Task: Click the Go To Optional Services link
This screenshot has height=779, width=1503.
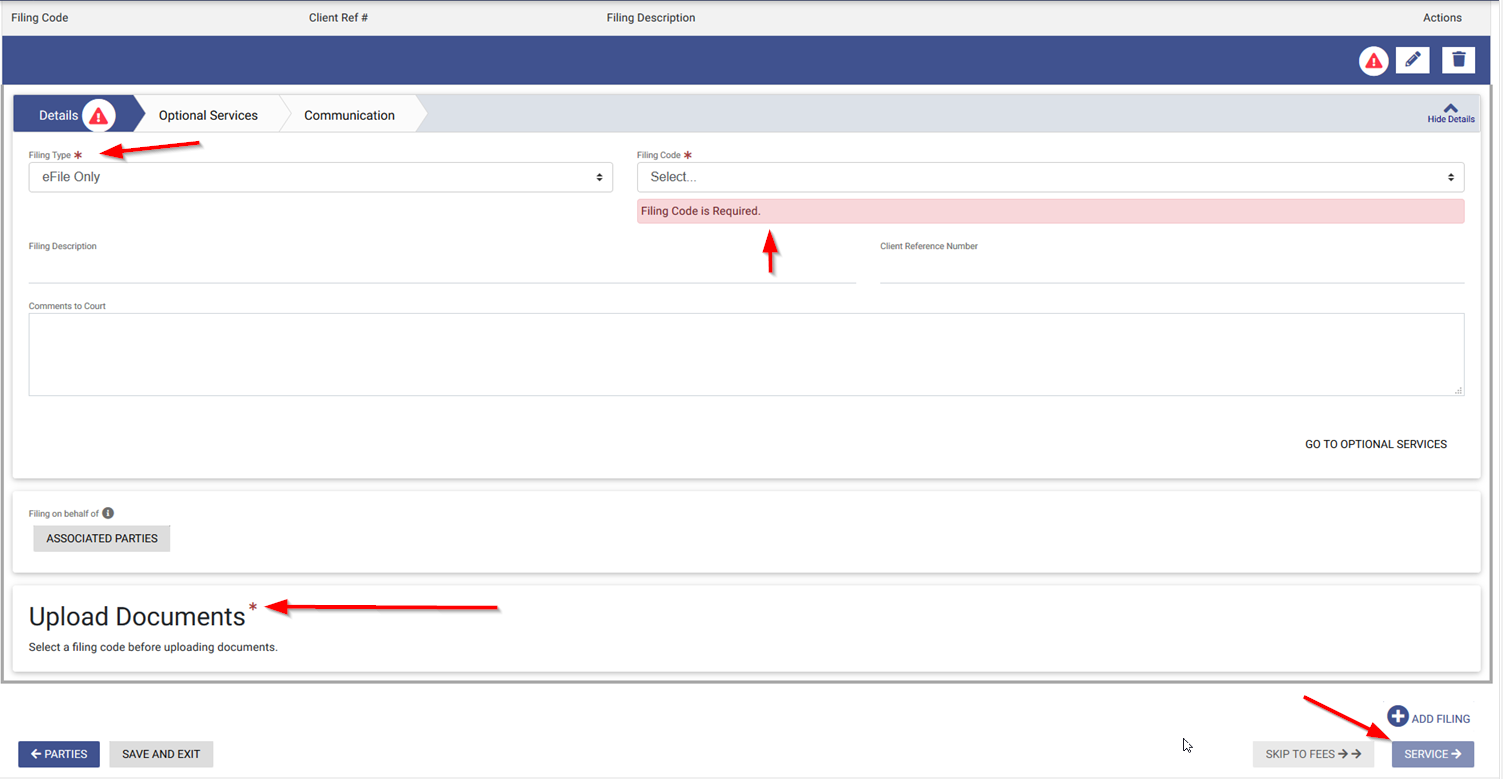Action: pyautogui.click(x=1375, y=444)
